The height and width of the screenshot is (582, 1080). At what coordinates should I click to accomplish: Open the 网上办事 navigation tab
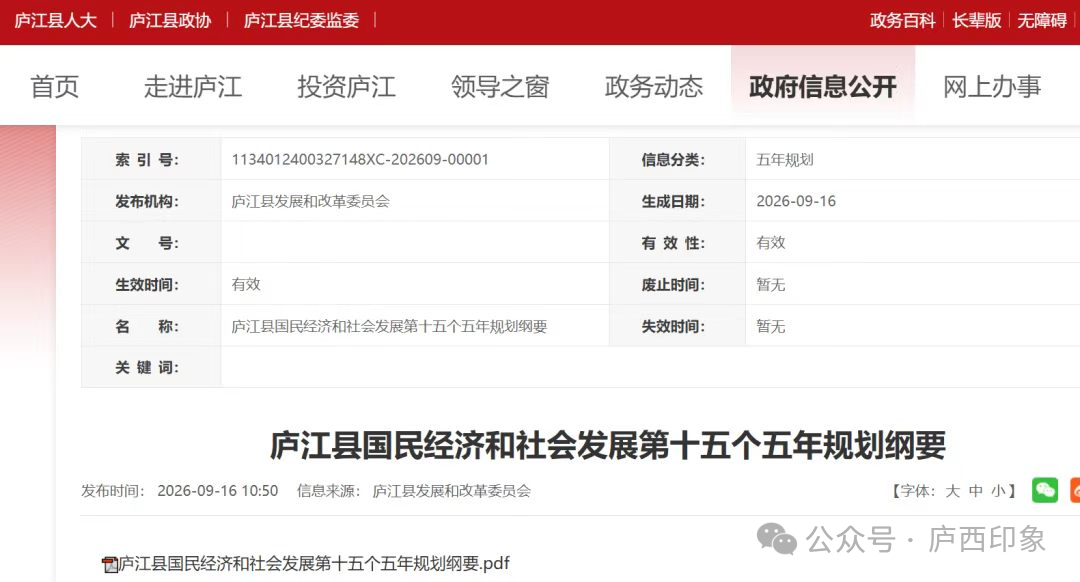pyautogui.click(x=992, y=87)
